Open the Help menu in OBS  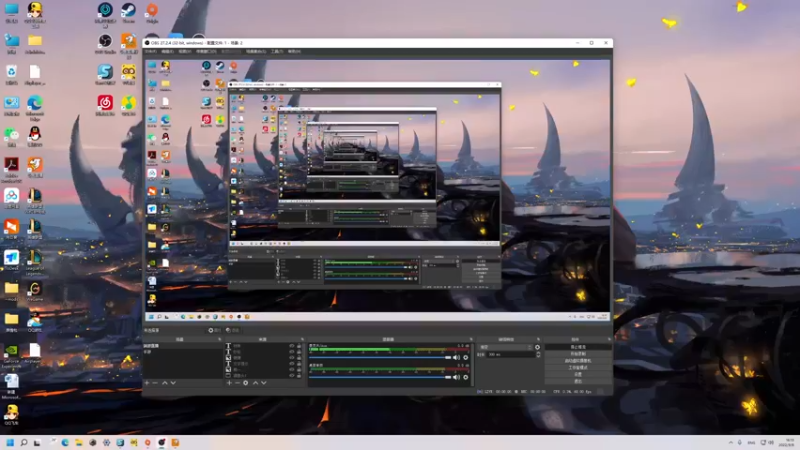[294, 52]
